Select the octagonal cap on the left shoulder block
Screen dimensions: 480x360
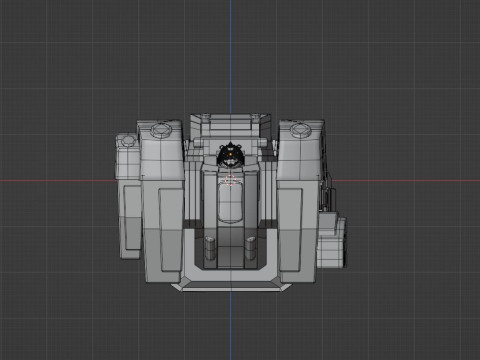[x=161, y=130]
